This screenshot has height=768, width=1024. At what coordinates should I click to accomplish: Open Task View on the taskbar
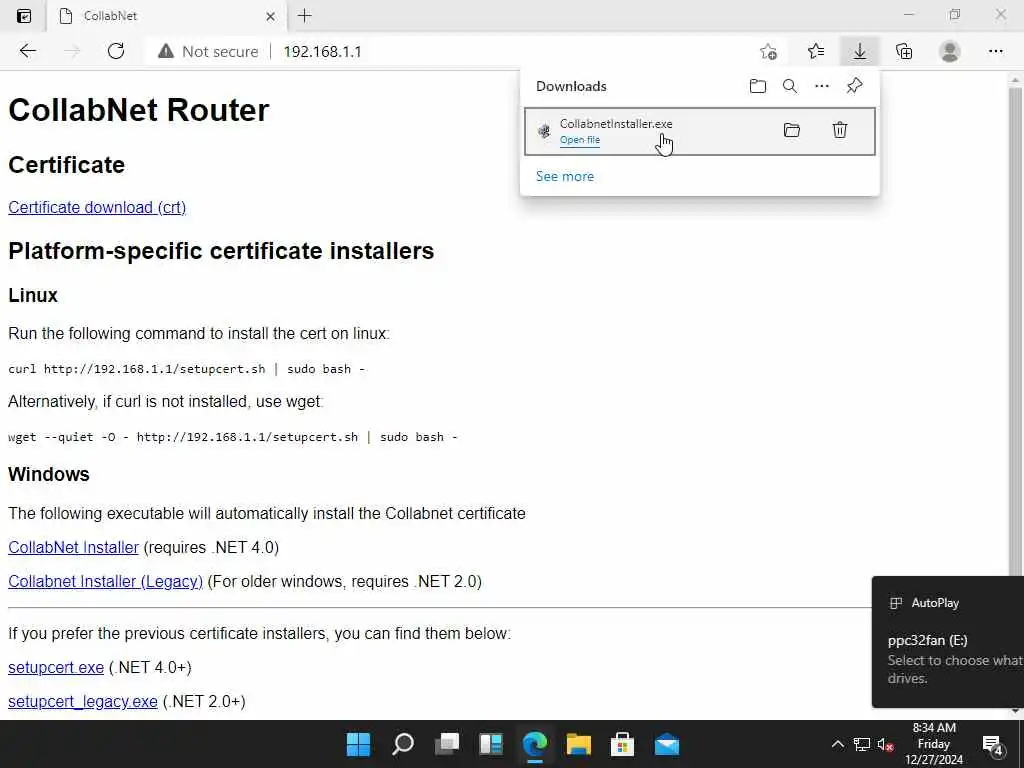[x=447, y=744]
